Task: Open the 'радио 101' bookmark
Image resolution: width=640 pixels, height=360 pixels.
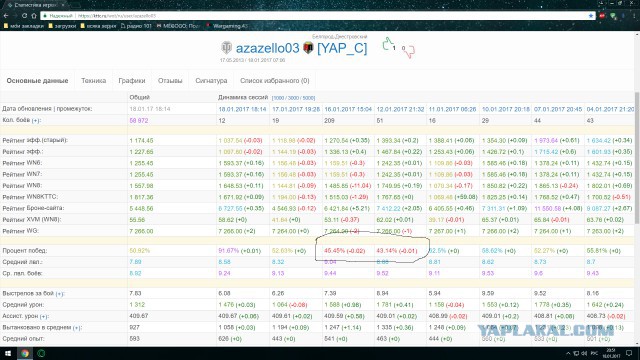Action: pos(136,26)
